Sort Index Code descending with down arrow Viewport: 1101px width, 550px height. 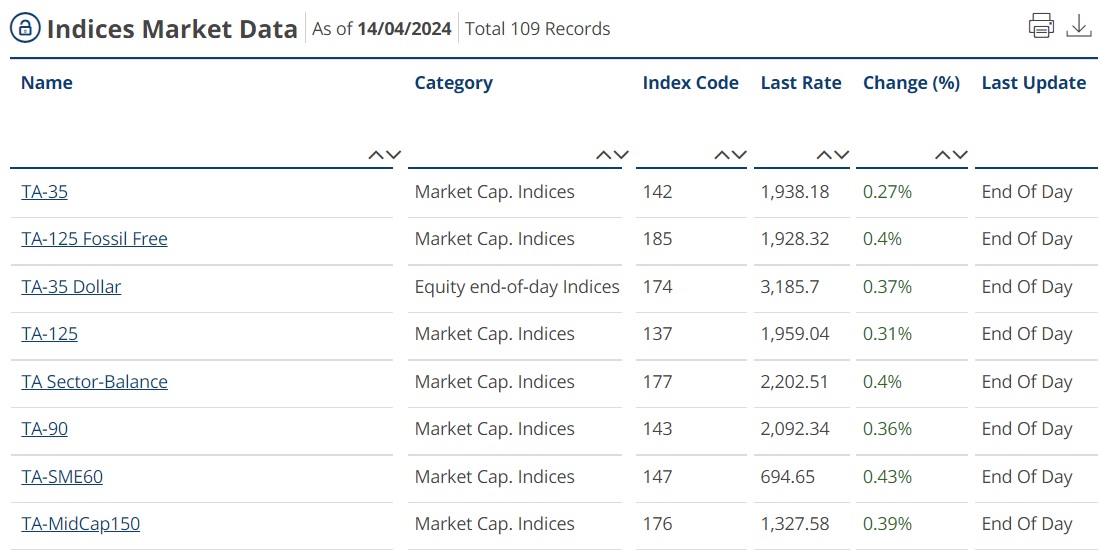[x=740, y=155]
